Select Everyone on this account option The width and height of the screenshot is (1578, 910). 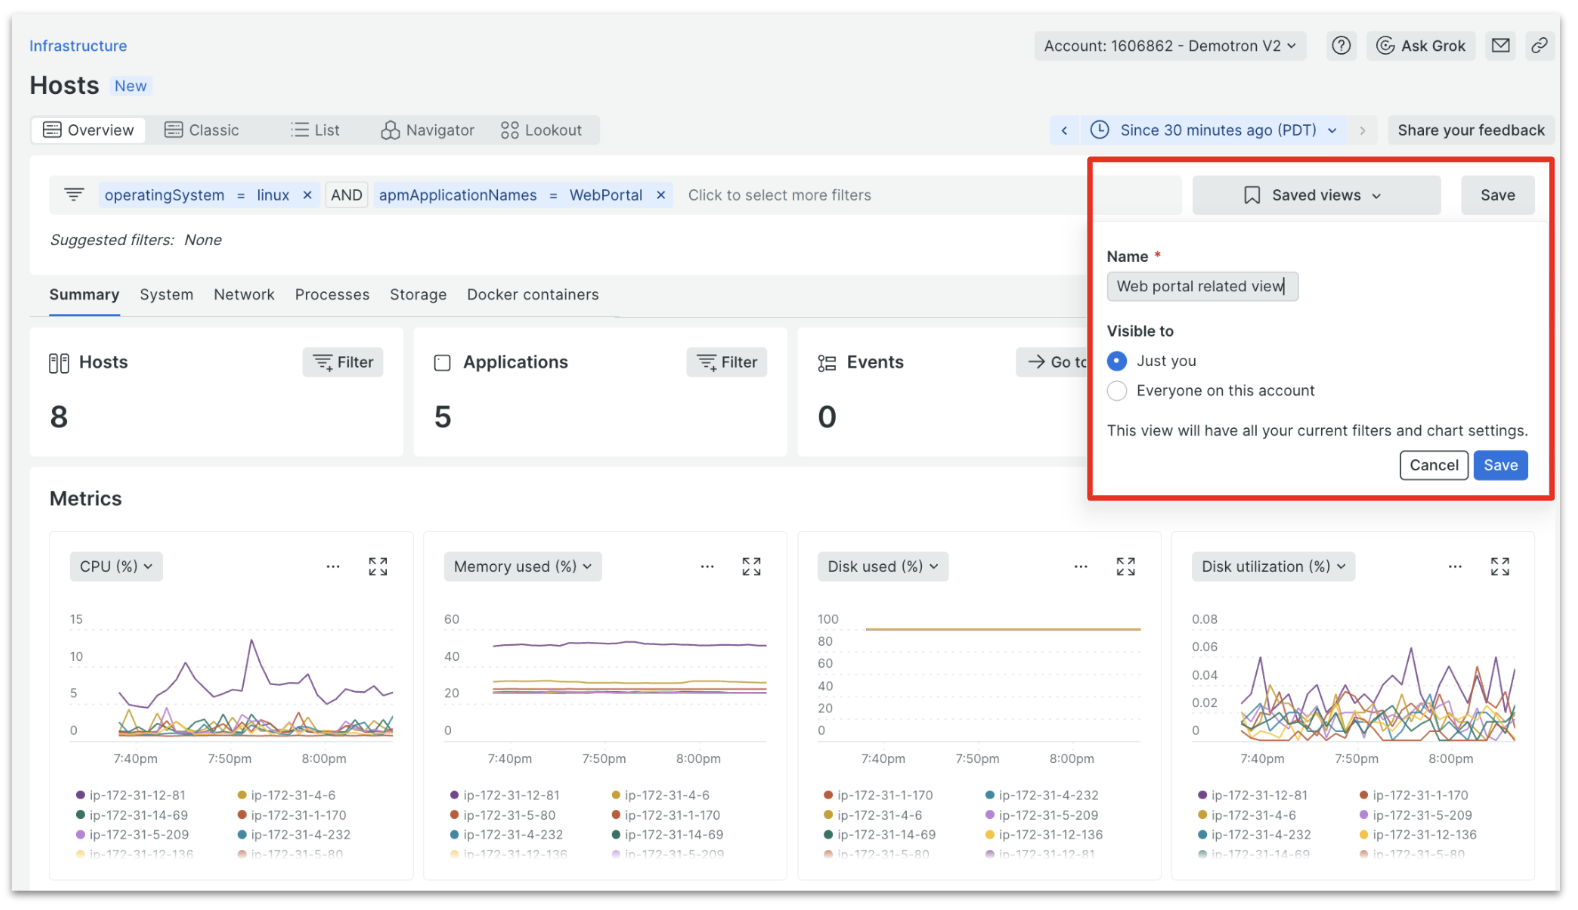[x=1117, y=391]
